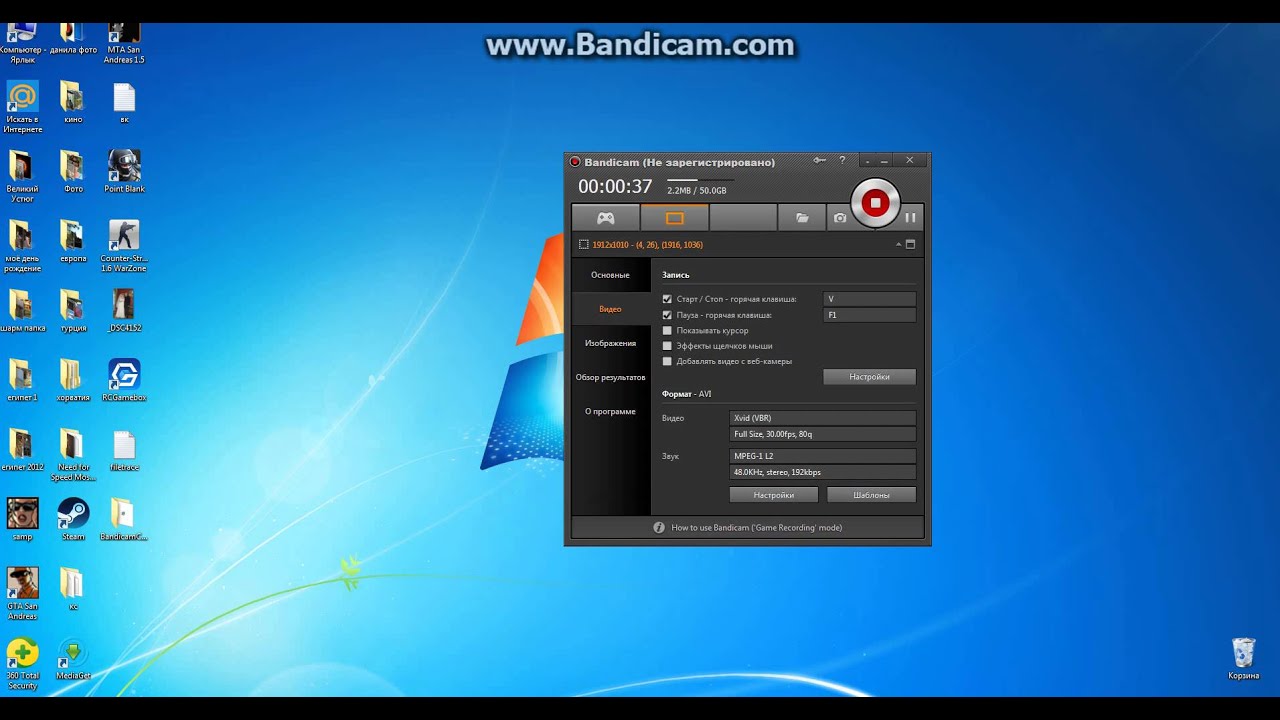Open the Обзор результатов tab
Image resolution: width=1280 pixels, height=720 pixels.
click(x=610, y=377)
